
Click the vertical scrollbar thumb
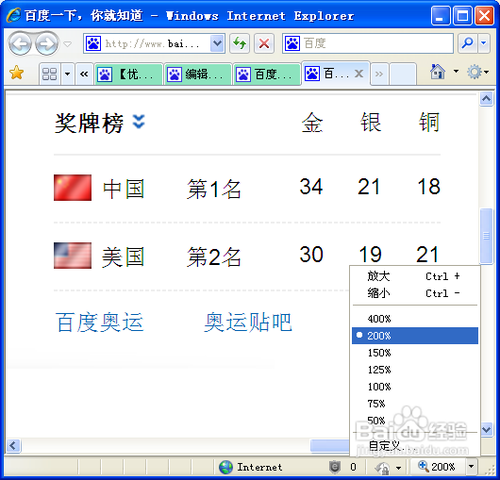pyautogui.click(x=486, y=236)
